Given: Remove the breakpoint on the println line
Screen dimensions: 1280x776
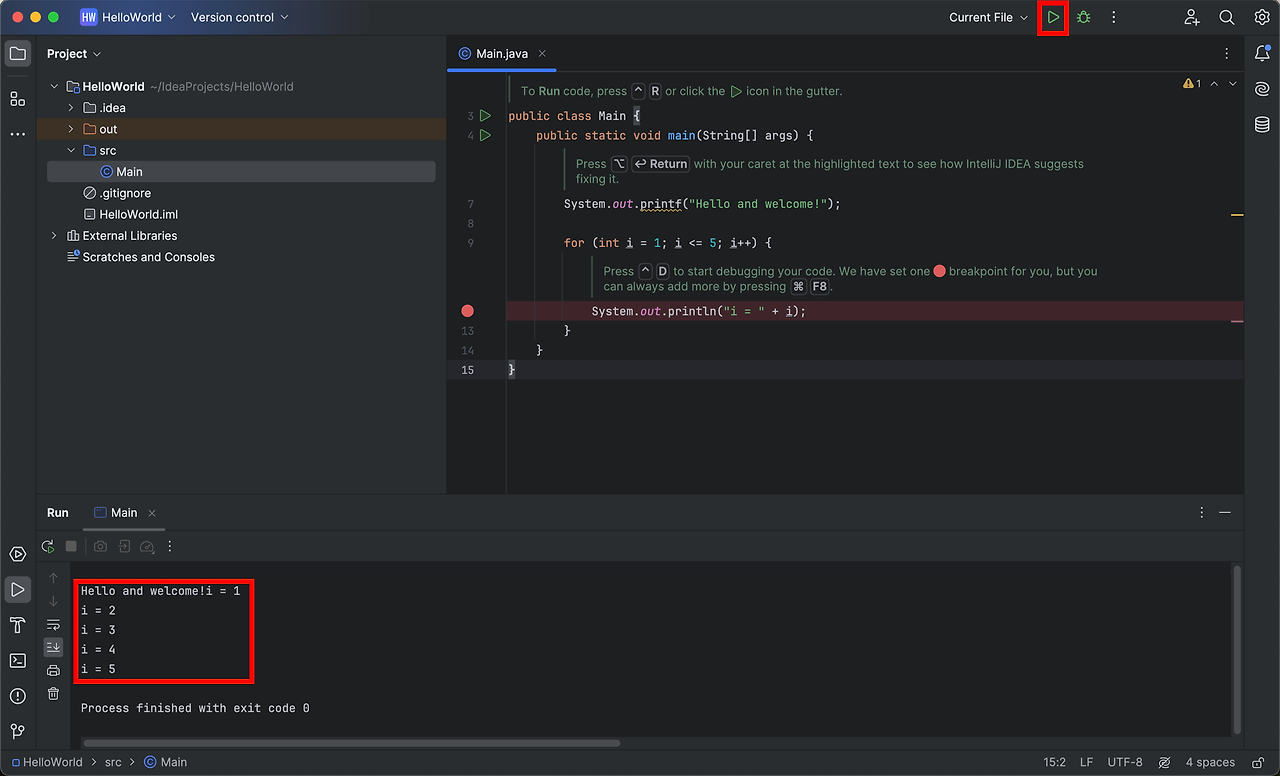Looking at the screenshot, I should pyautogui.click(x=467, y=311).
